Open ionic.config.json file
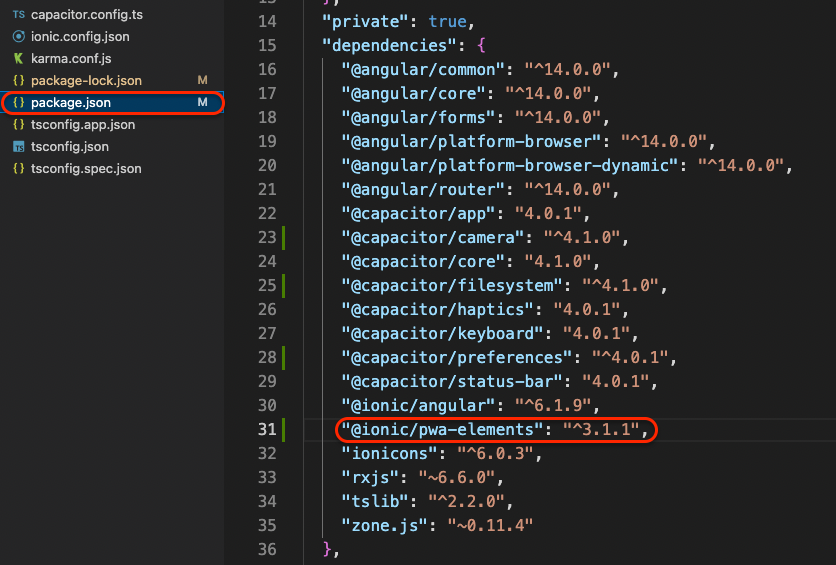 coord(80,36)
